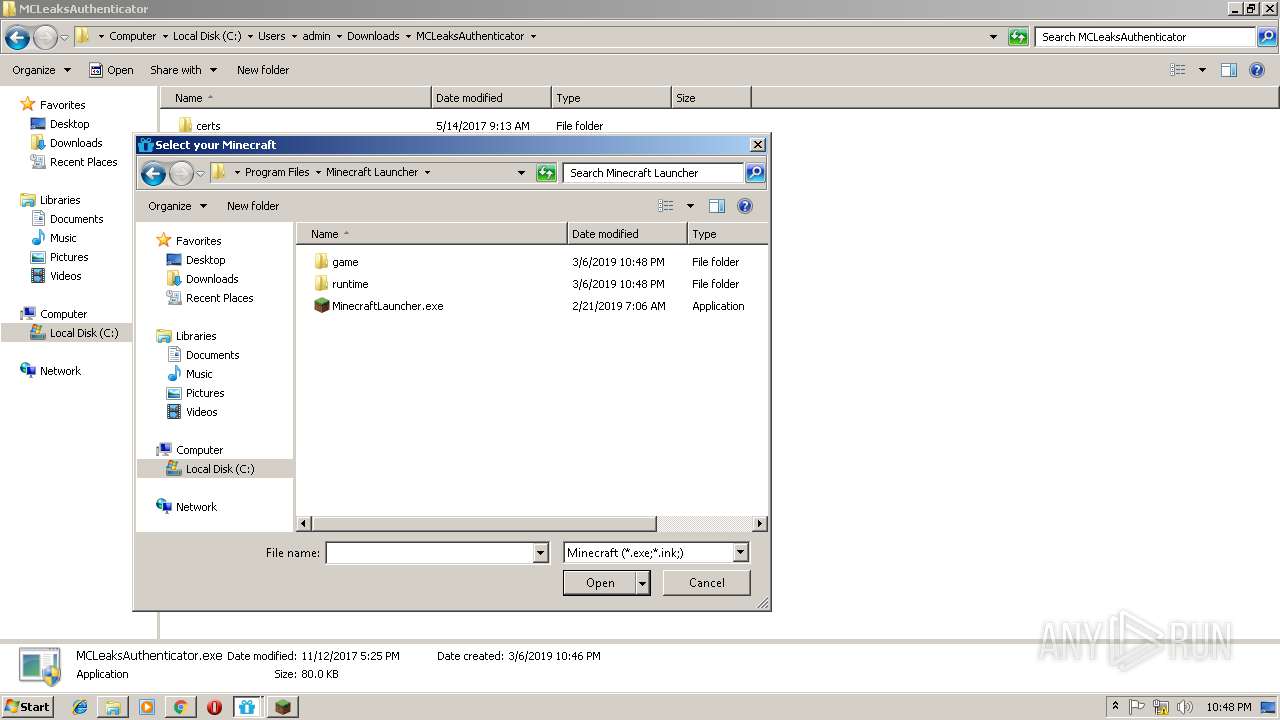1280x720 pixels.
Task: Launch Chrome from the taskbar
Action: pyautogui.click(x=181, y=707)
